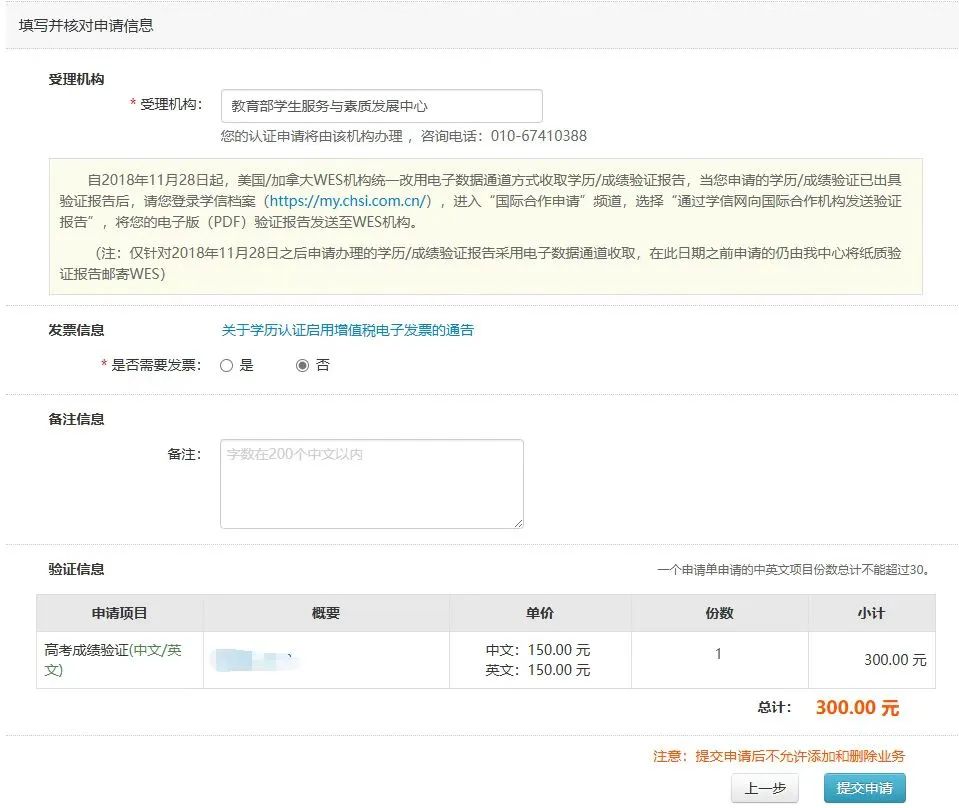Click the 概要 column header
The height and width of the screenshot is (808, 959).
point(326,613)
